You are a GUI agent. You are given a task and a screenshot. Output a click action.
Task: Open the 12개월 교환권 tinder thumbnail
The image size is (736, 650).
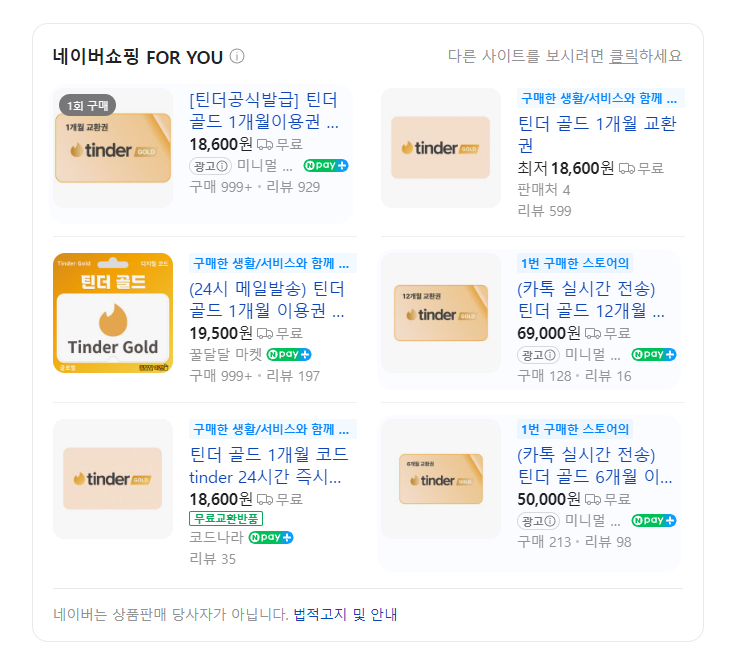[x=441, y=313]
